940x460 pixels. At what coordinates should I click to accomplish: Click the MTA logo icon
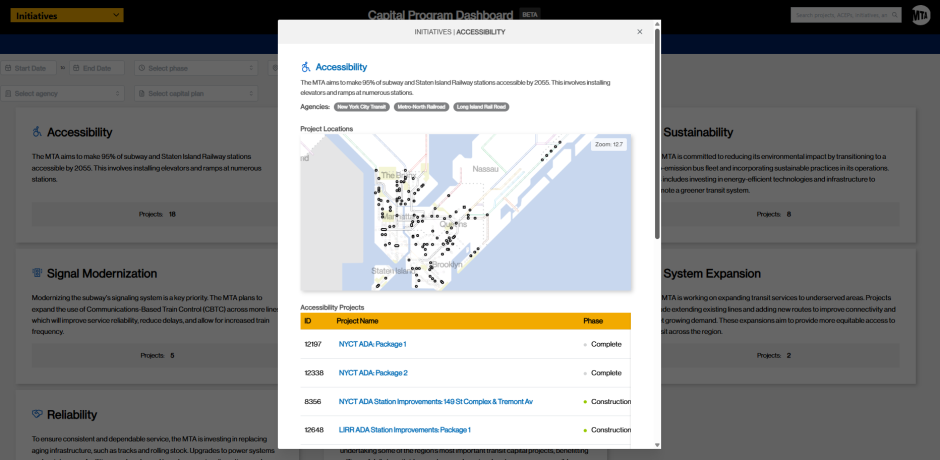click(x=921, y=16)
